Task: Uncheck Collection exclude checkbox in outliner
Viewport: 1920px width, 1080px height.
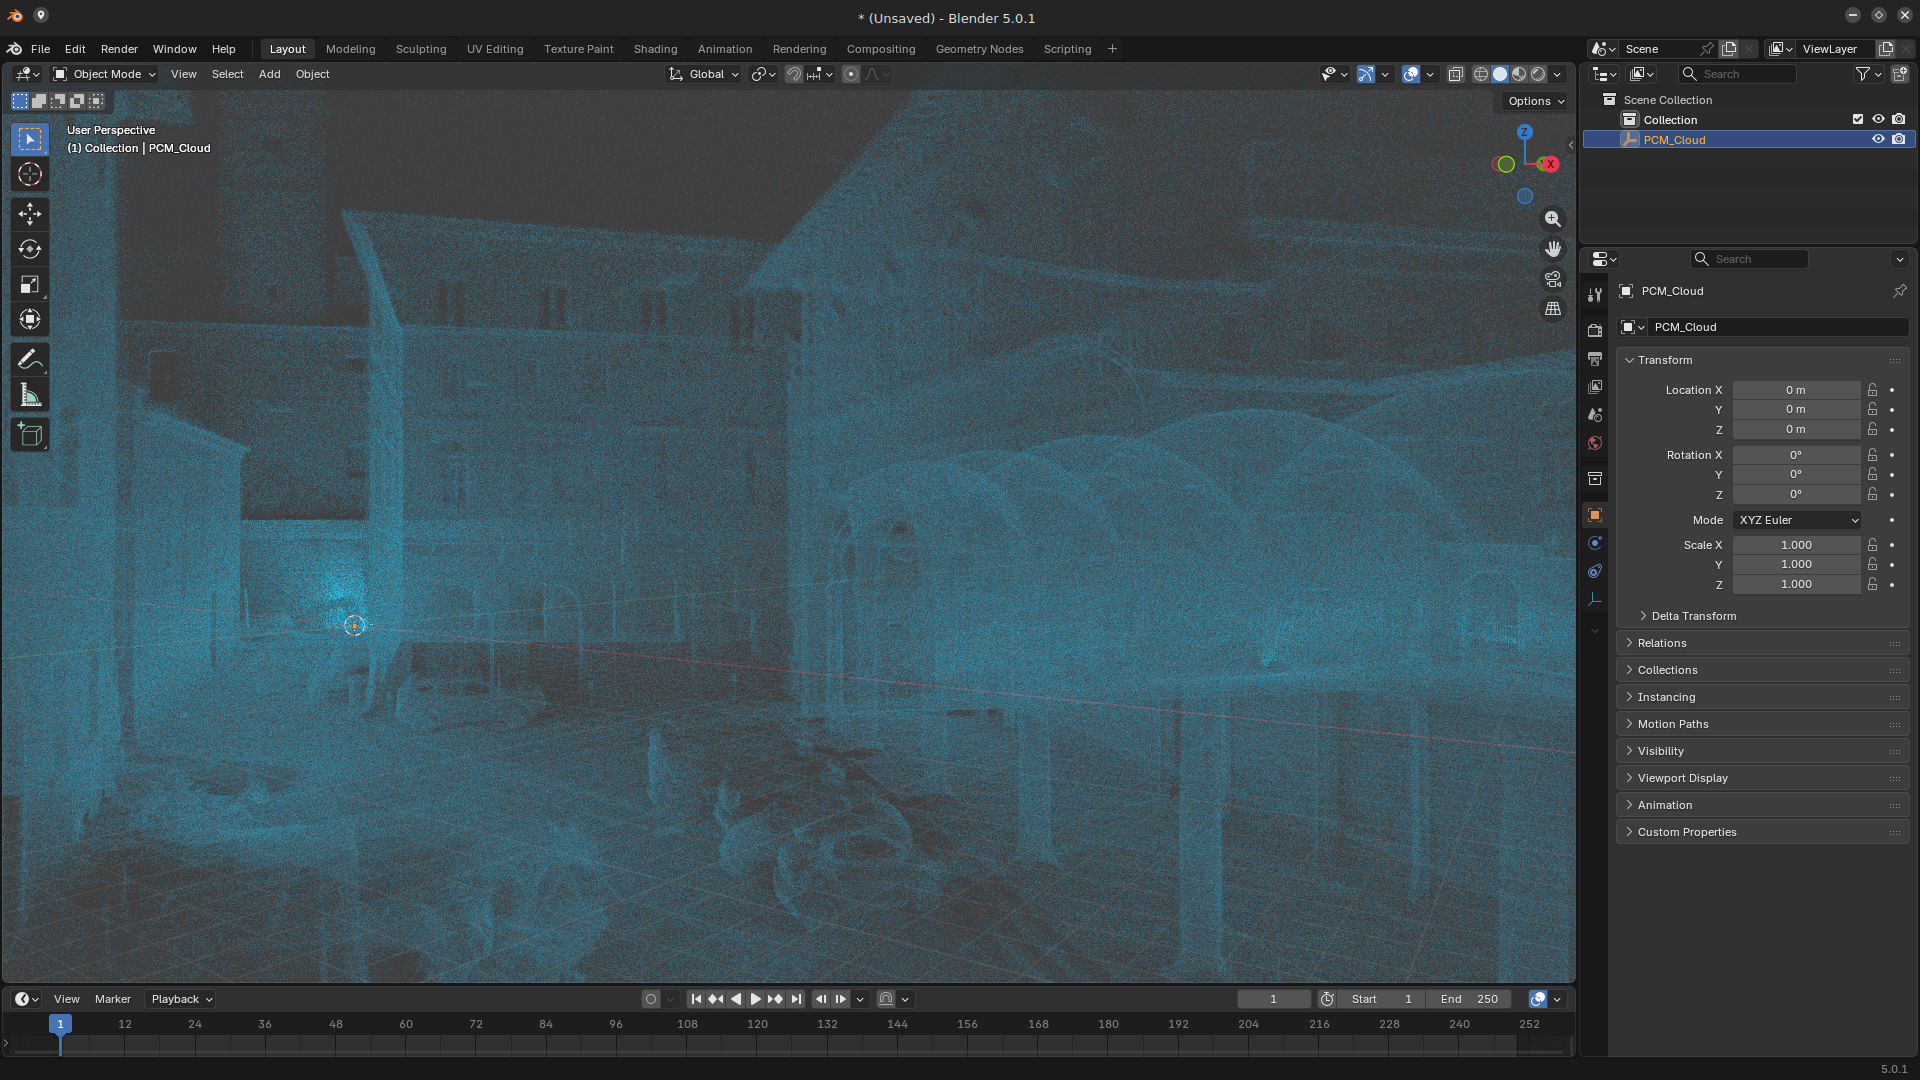Action: [x=1858, y=119]
